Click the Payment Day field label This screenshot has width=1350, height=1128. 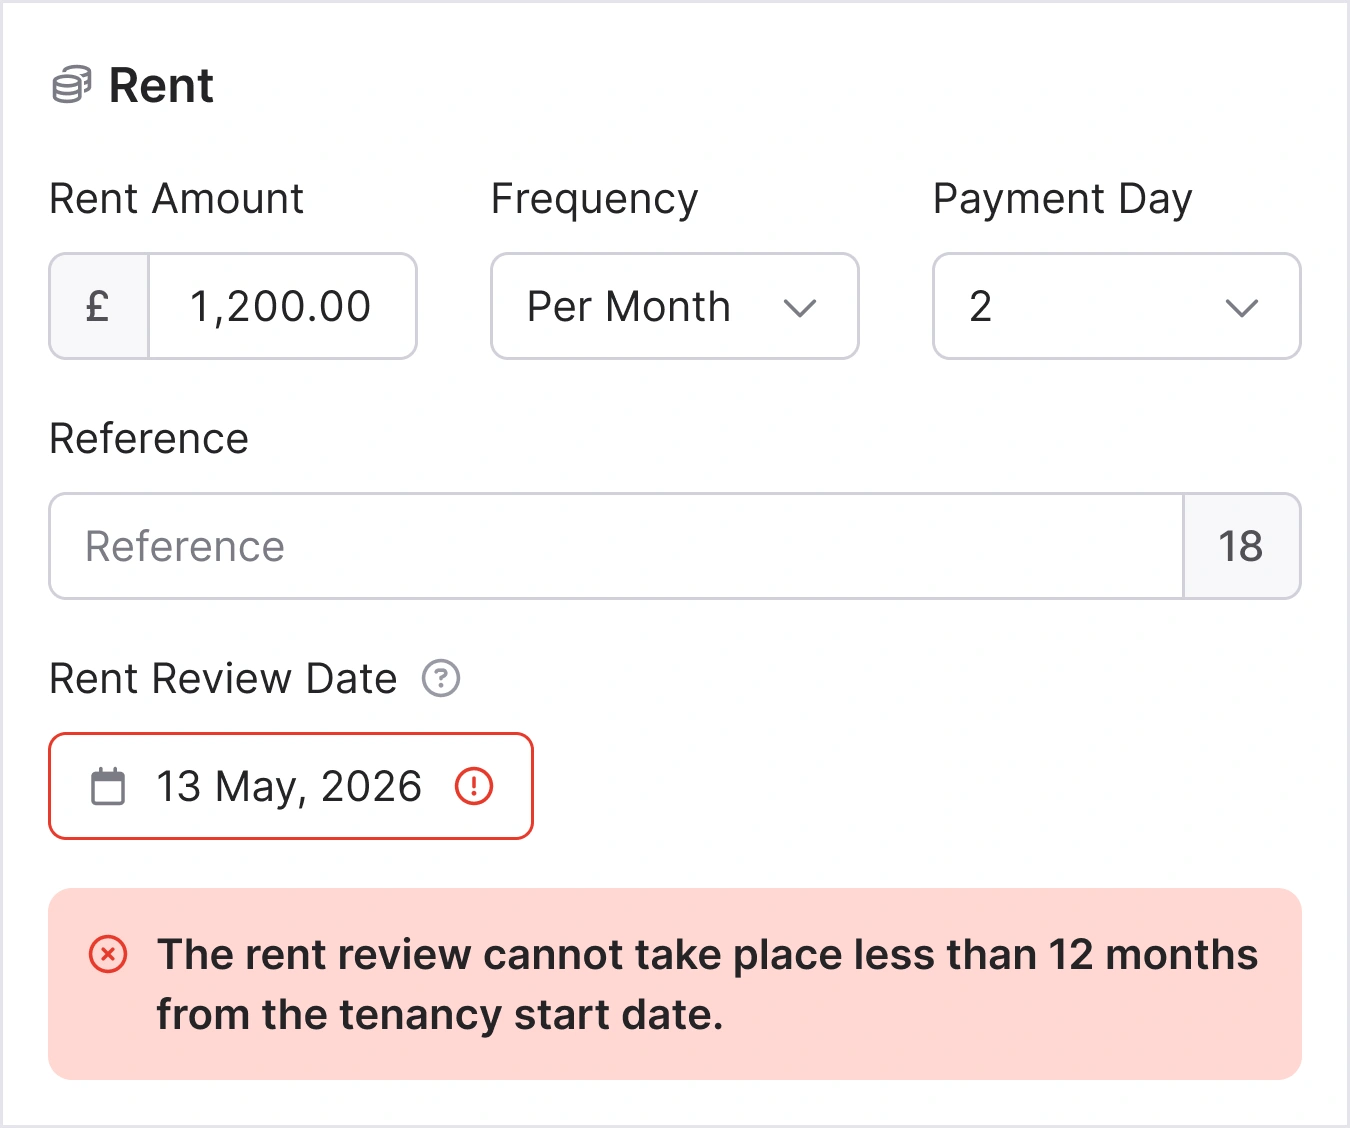pos(1062,199)
